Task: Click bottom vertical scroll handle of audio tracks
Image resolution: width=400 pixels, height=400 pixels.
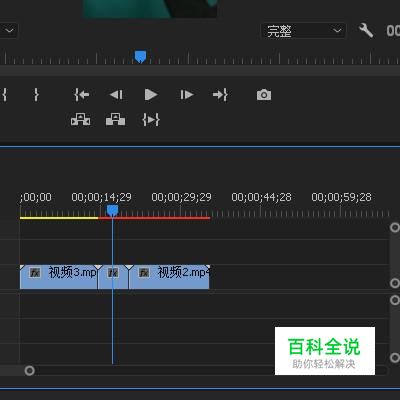Action: [395, 358]
